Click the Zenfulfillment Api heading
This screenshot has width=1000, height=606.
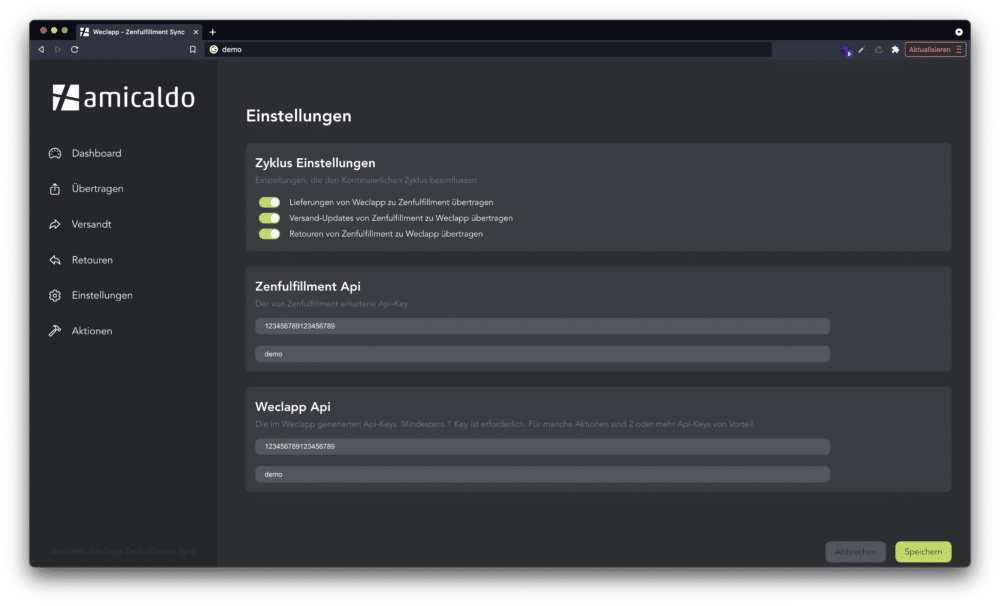coord(307,287)
